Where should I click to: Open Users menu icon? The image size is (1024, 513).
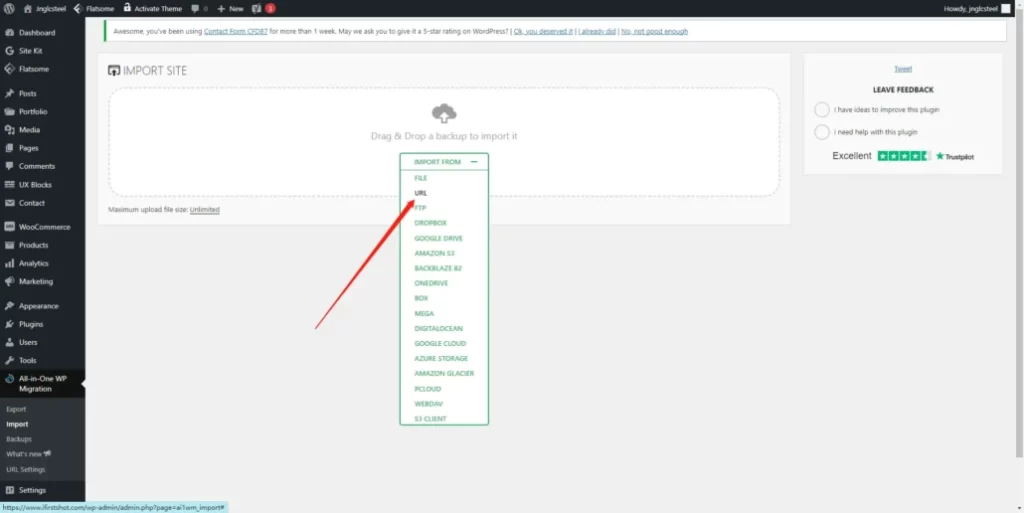(9, 343)
